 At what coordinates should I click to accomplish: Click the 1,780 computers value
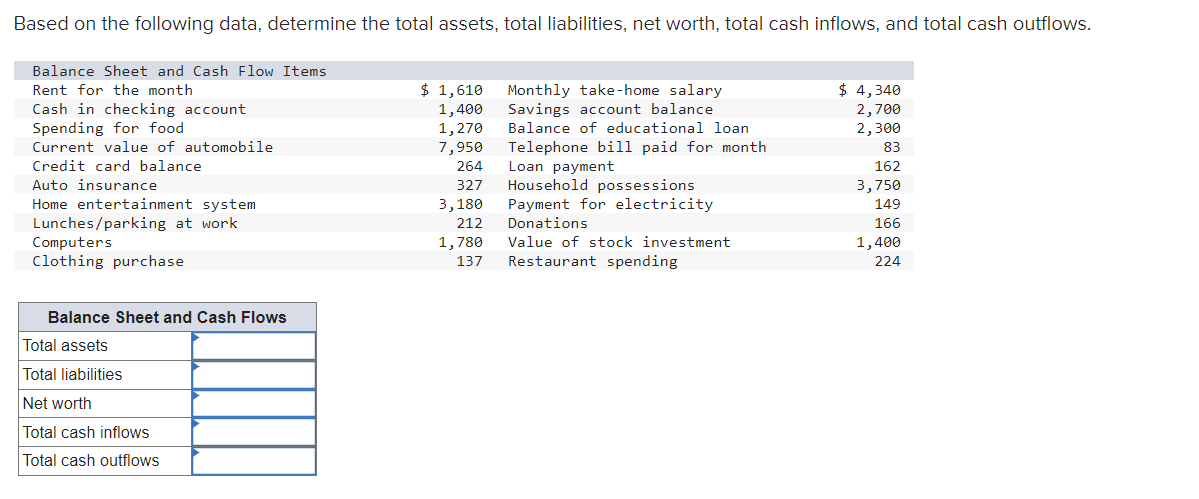click(x=461, y=242)
